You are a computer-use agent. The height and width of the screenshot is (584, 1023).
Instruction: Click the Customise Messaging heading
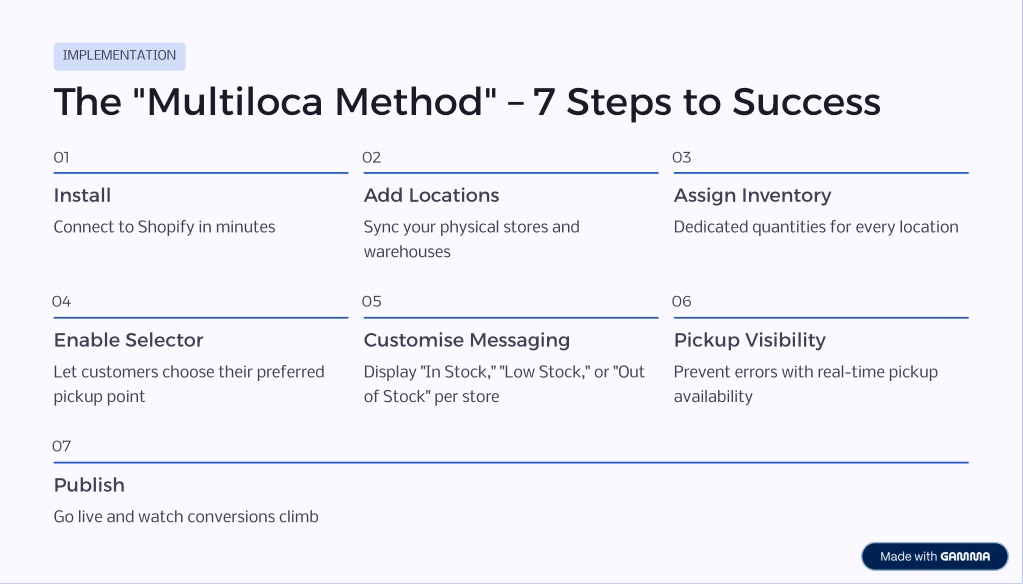pyautogui.click(x=466, y=340)
